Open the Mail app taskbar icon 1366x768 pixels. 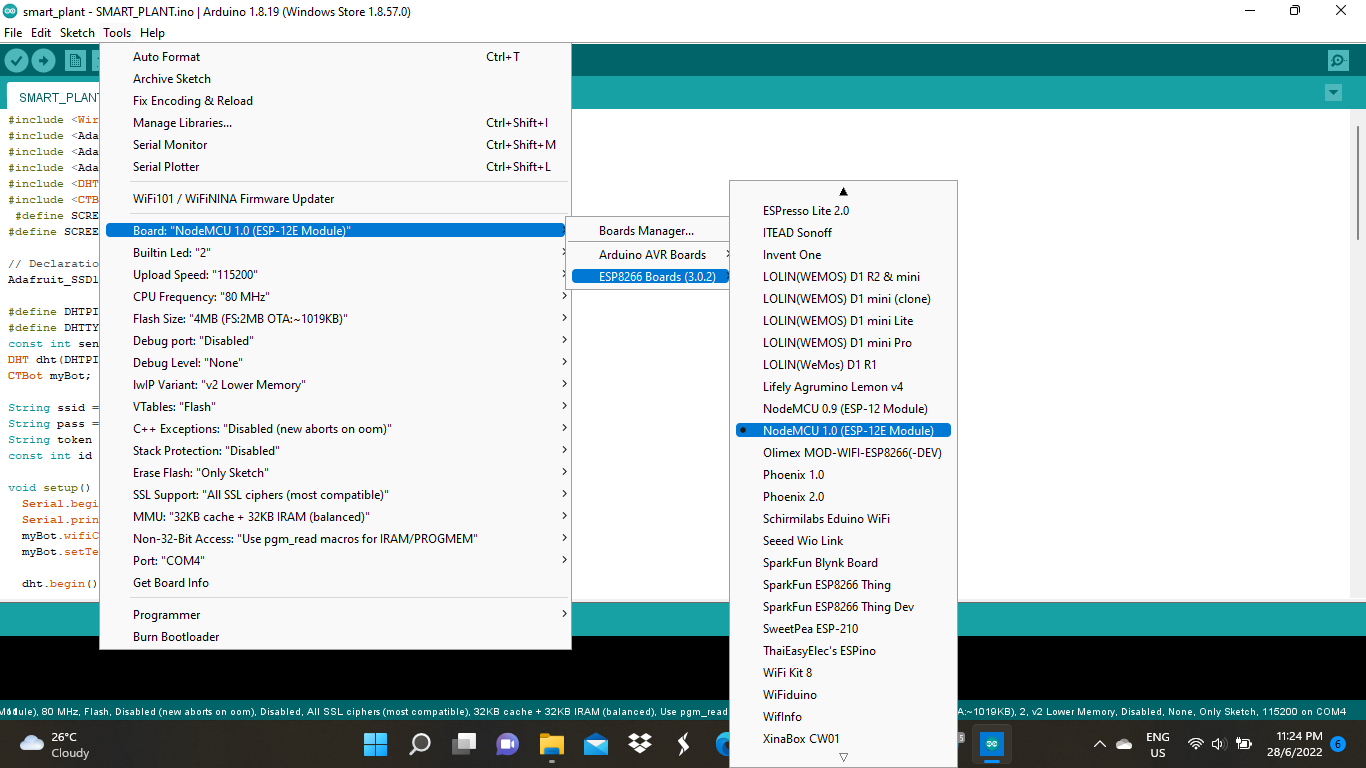pyautogui.click(x=596, y=744)
